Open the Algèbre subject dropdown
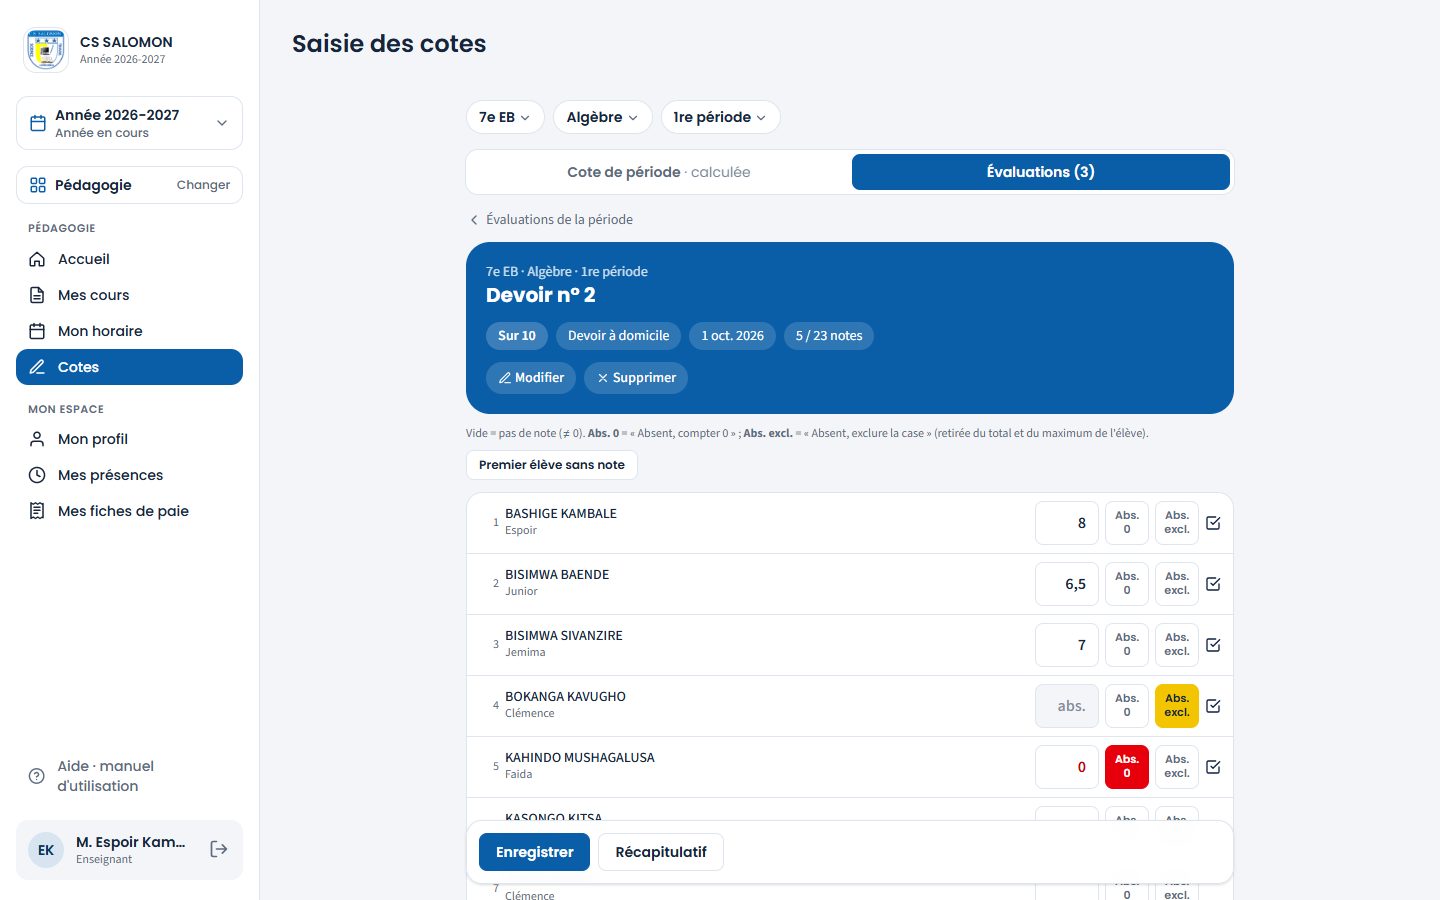This screenshot has width=1440, height=900. click(602, 117)
